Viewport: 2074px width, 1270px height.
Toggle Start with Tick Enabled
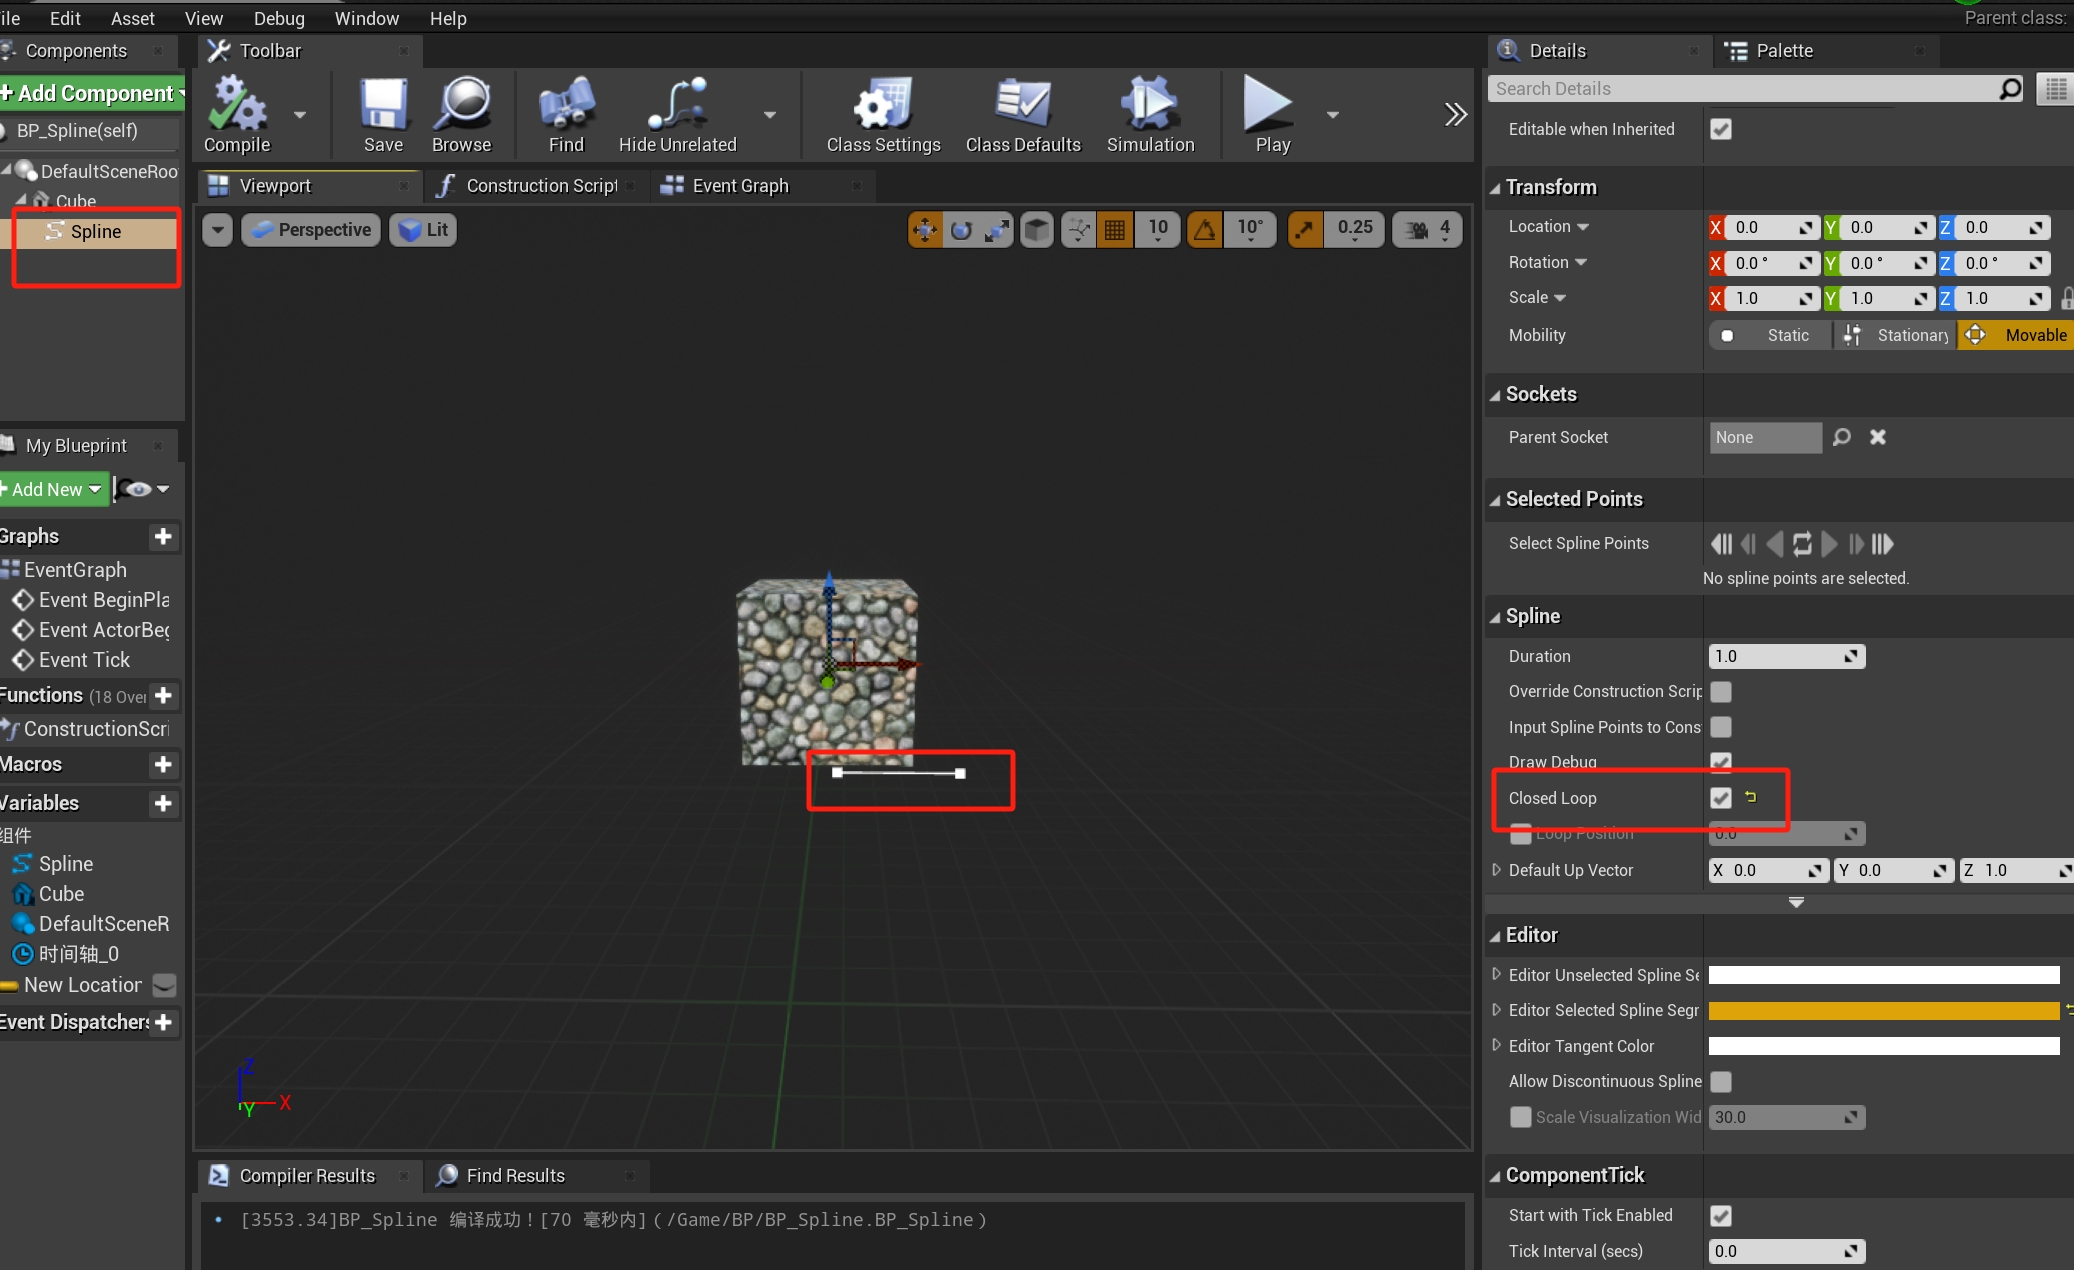coord(1721,1216)
